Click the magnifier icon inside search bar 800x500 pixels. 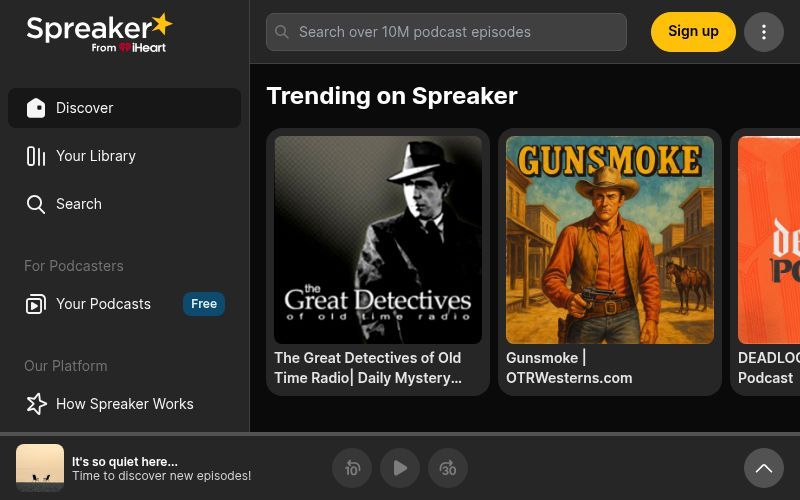282,32
